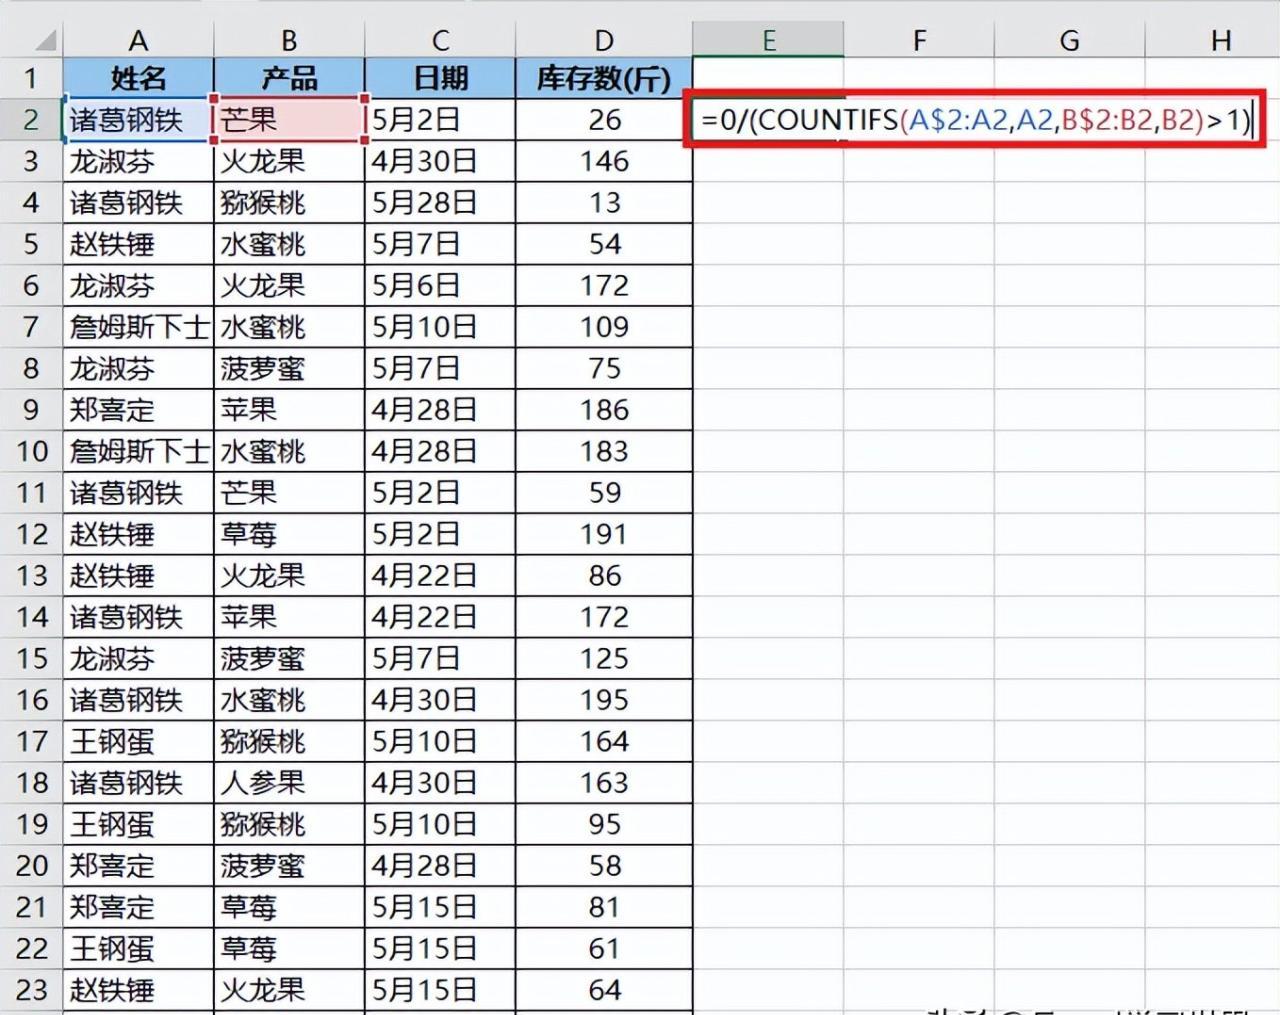Image resolution: width=1280 pixels, height=1015 pixels.
Task: Click cell A5 赵铁锤
Action: pyautogui.click(x=138, y=244)
